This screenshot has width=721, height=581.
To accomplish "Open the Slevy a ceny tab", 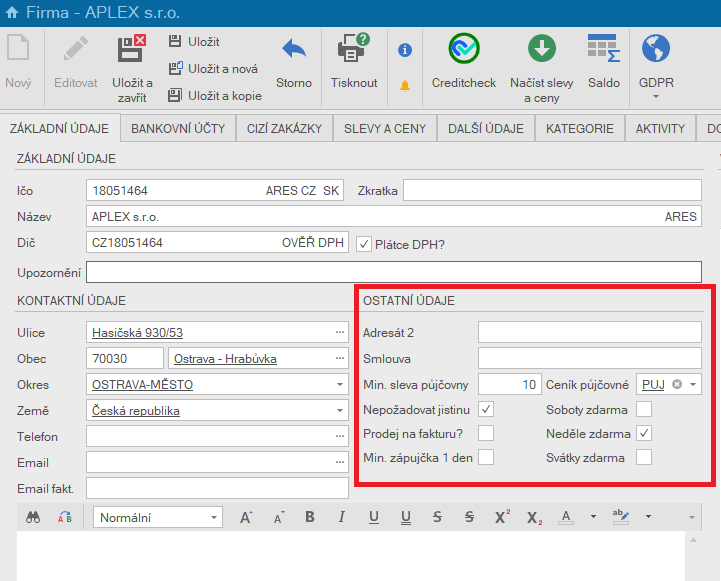I will [x=385, y=128].
